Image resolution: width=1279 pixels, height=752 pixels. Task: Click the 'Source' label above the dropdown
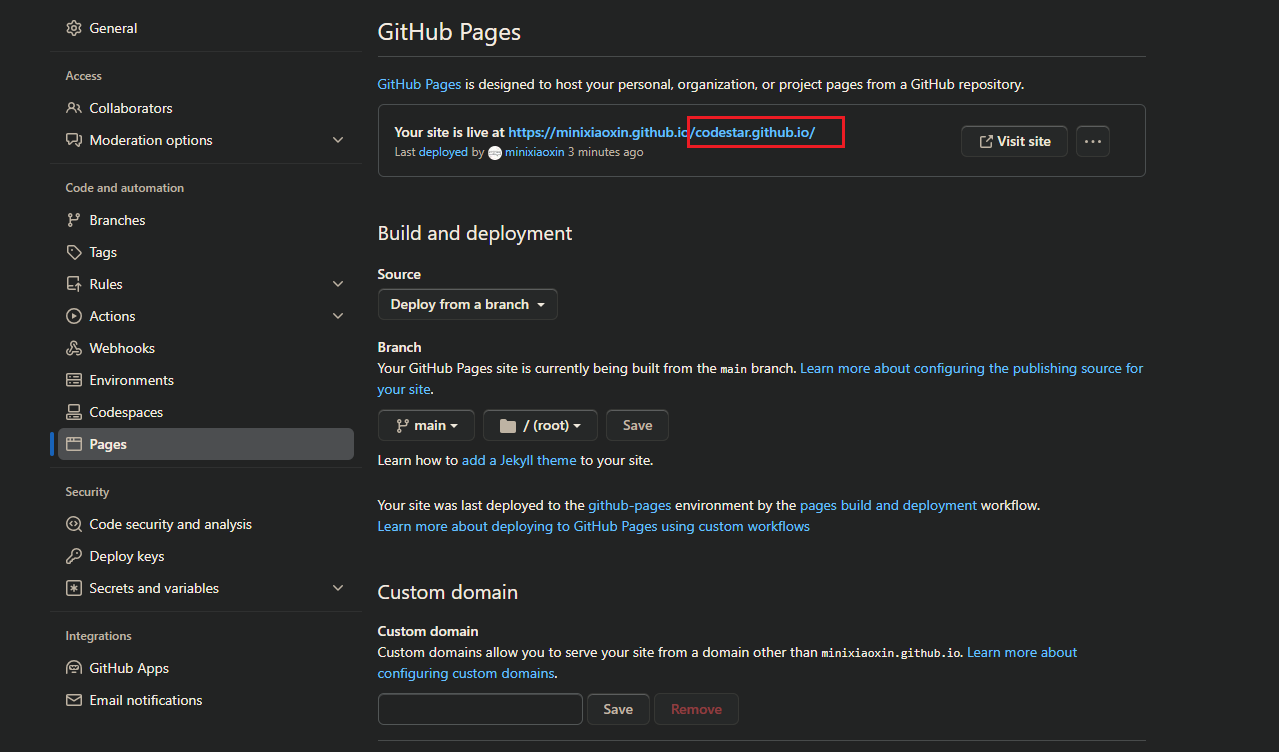399,274
